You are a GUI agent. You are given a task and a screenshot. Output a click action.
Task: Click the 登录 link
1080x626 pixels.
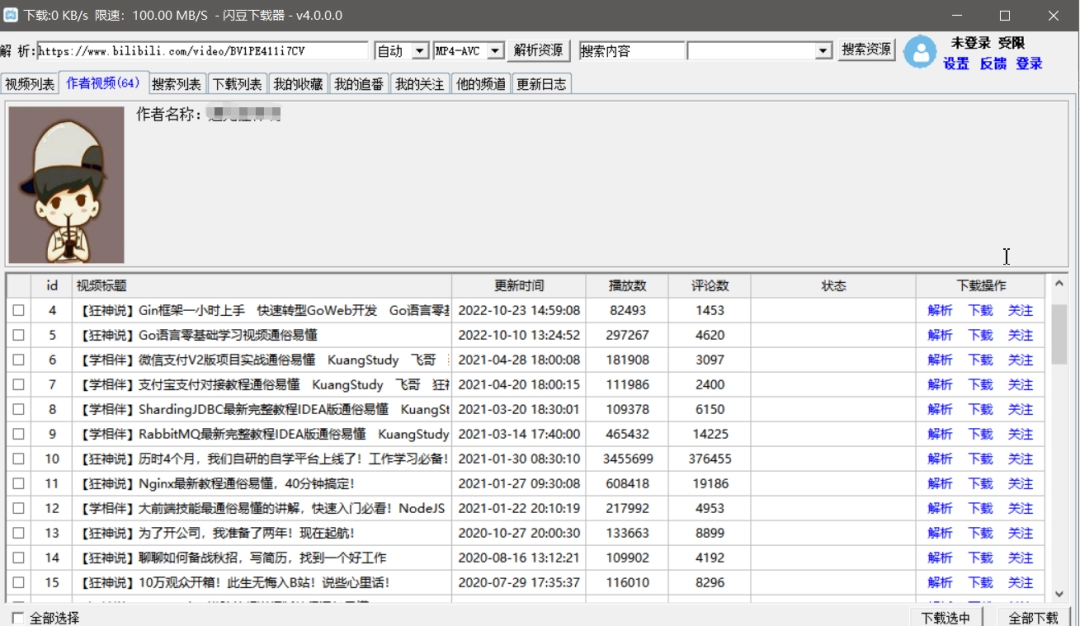click(1029, 63)
